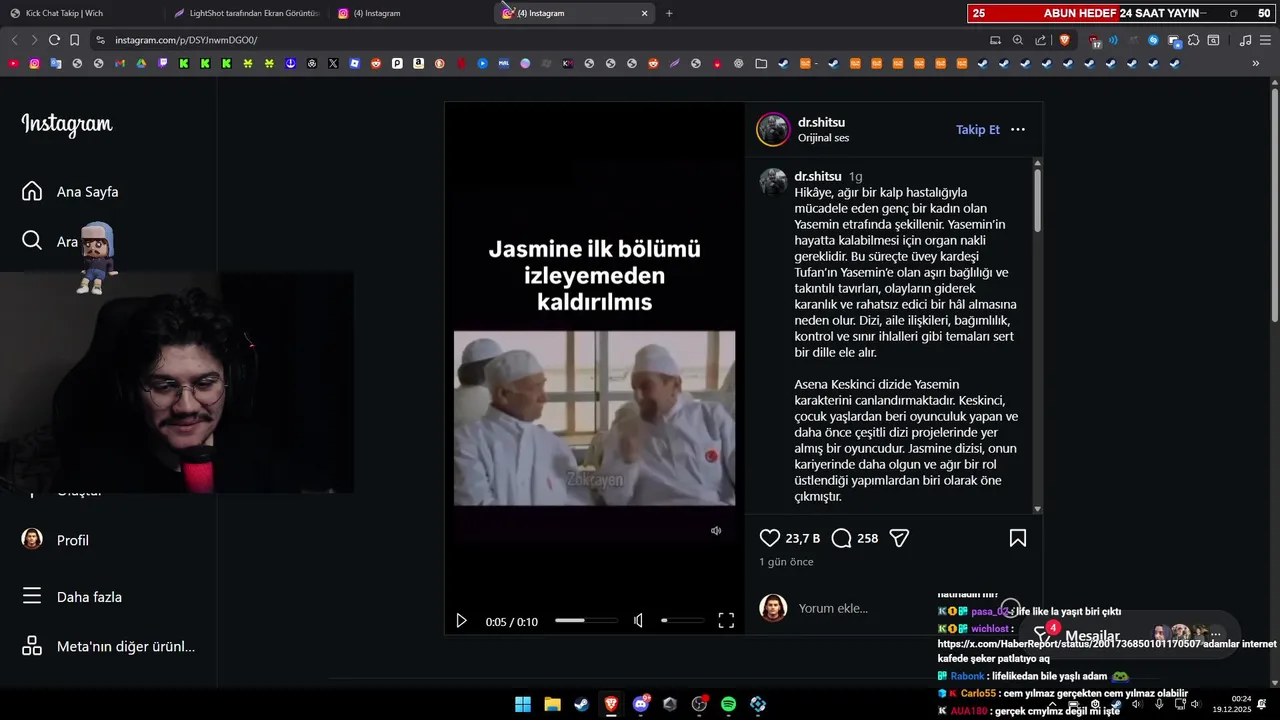
Task: Click the Instagram logo wordmark
Action: (x=67, y=125)
